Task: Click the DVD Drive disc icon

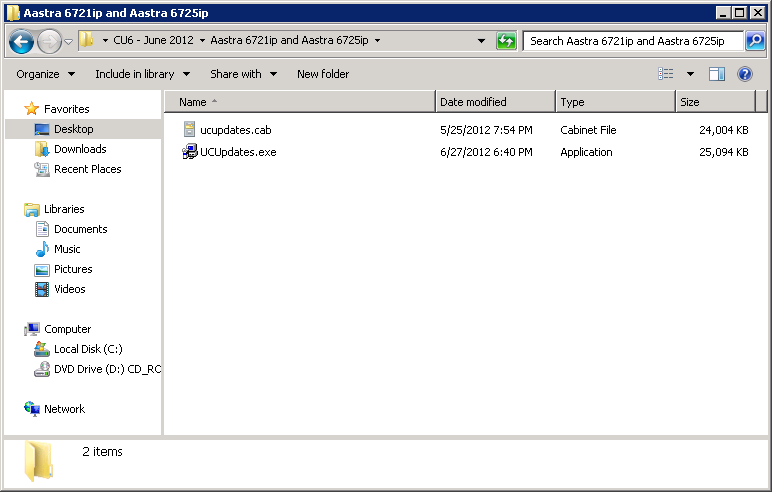Action: tap(42, 369)
